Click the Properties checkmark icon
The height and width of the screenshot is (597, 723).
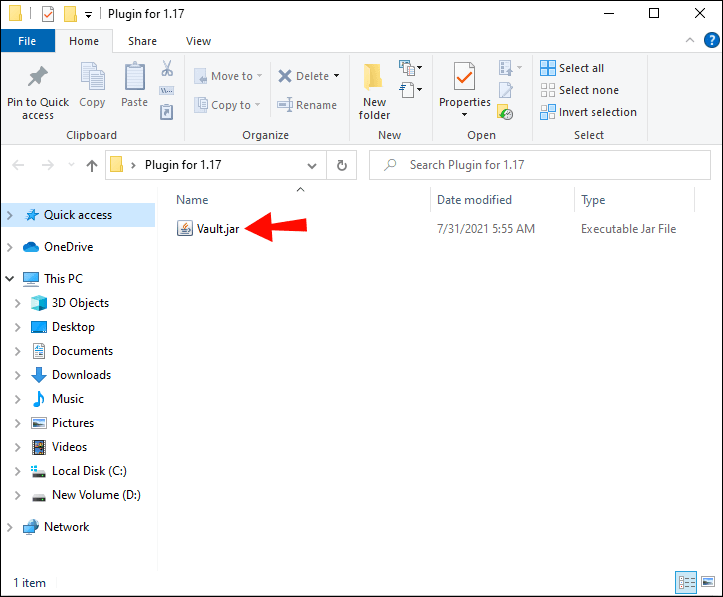pyautogui.click(x=464, y=77)
